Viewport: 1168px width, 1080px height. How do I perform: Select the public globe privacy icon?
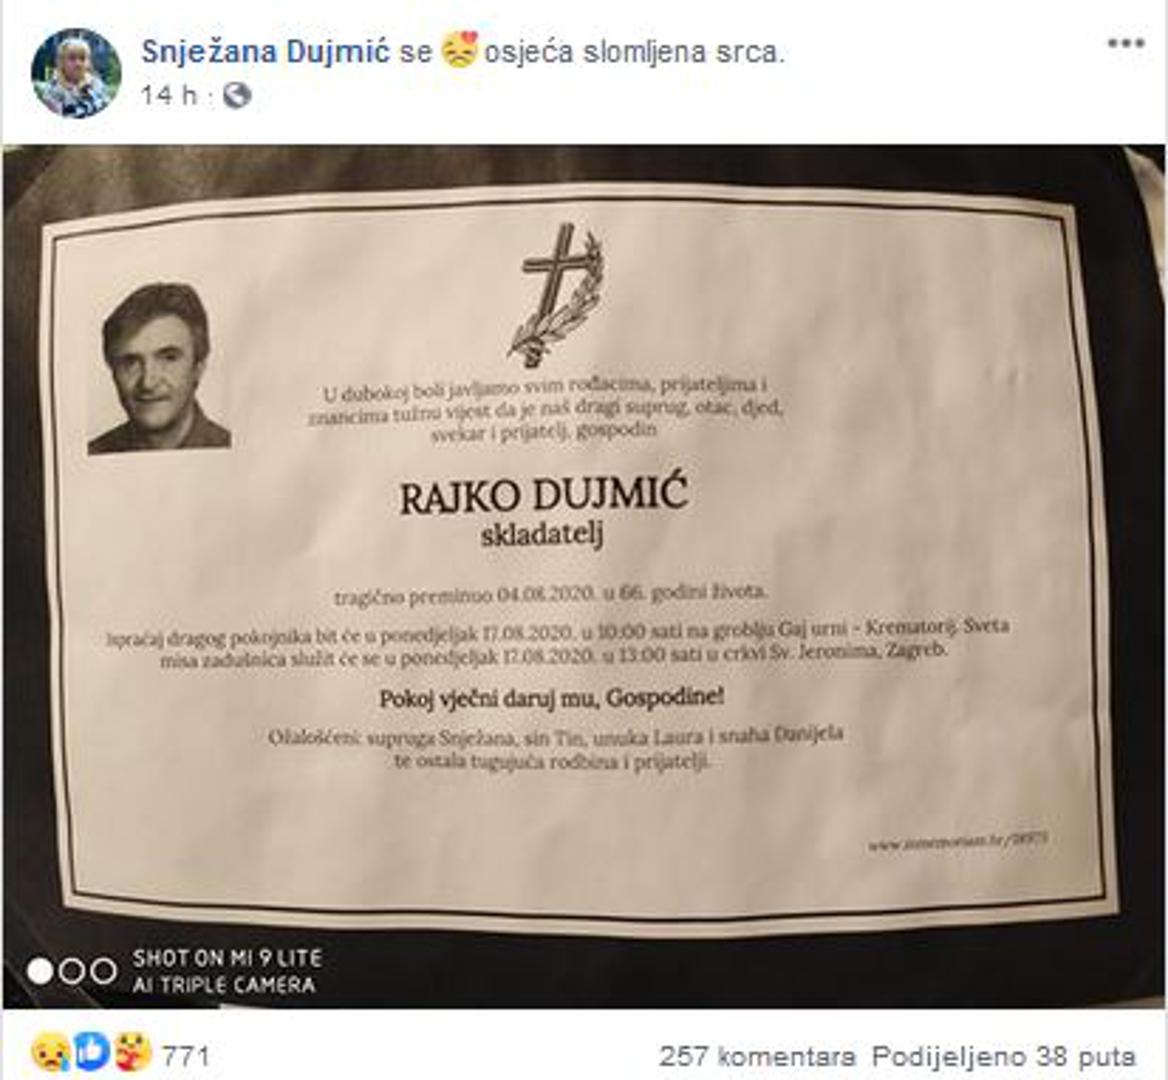pos(237,95)
